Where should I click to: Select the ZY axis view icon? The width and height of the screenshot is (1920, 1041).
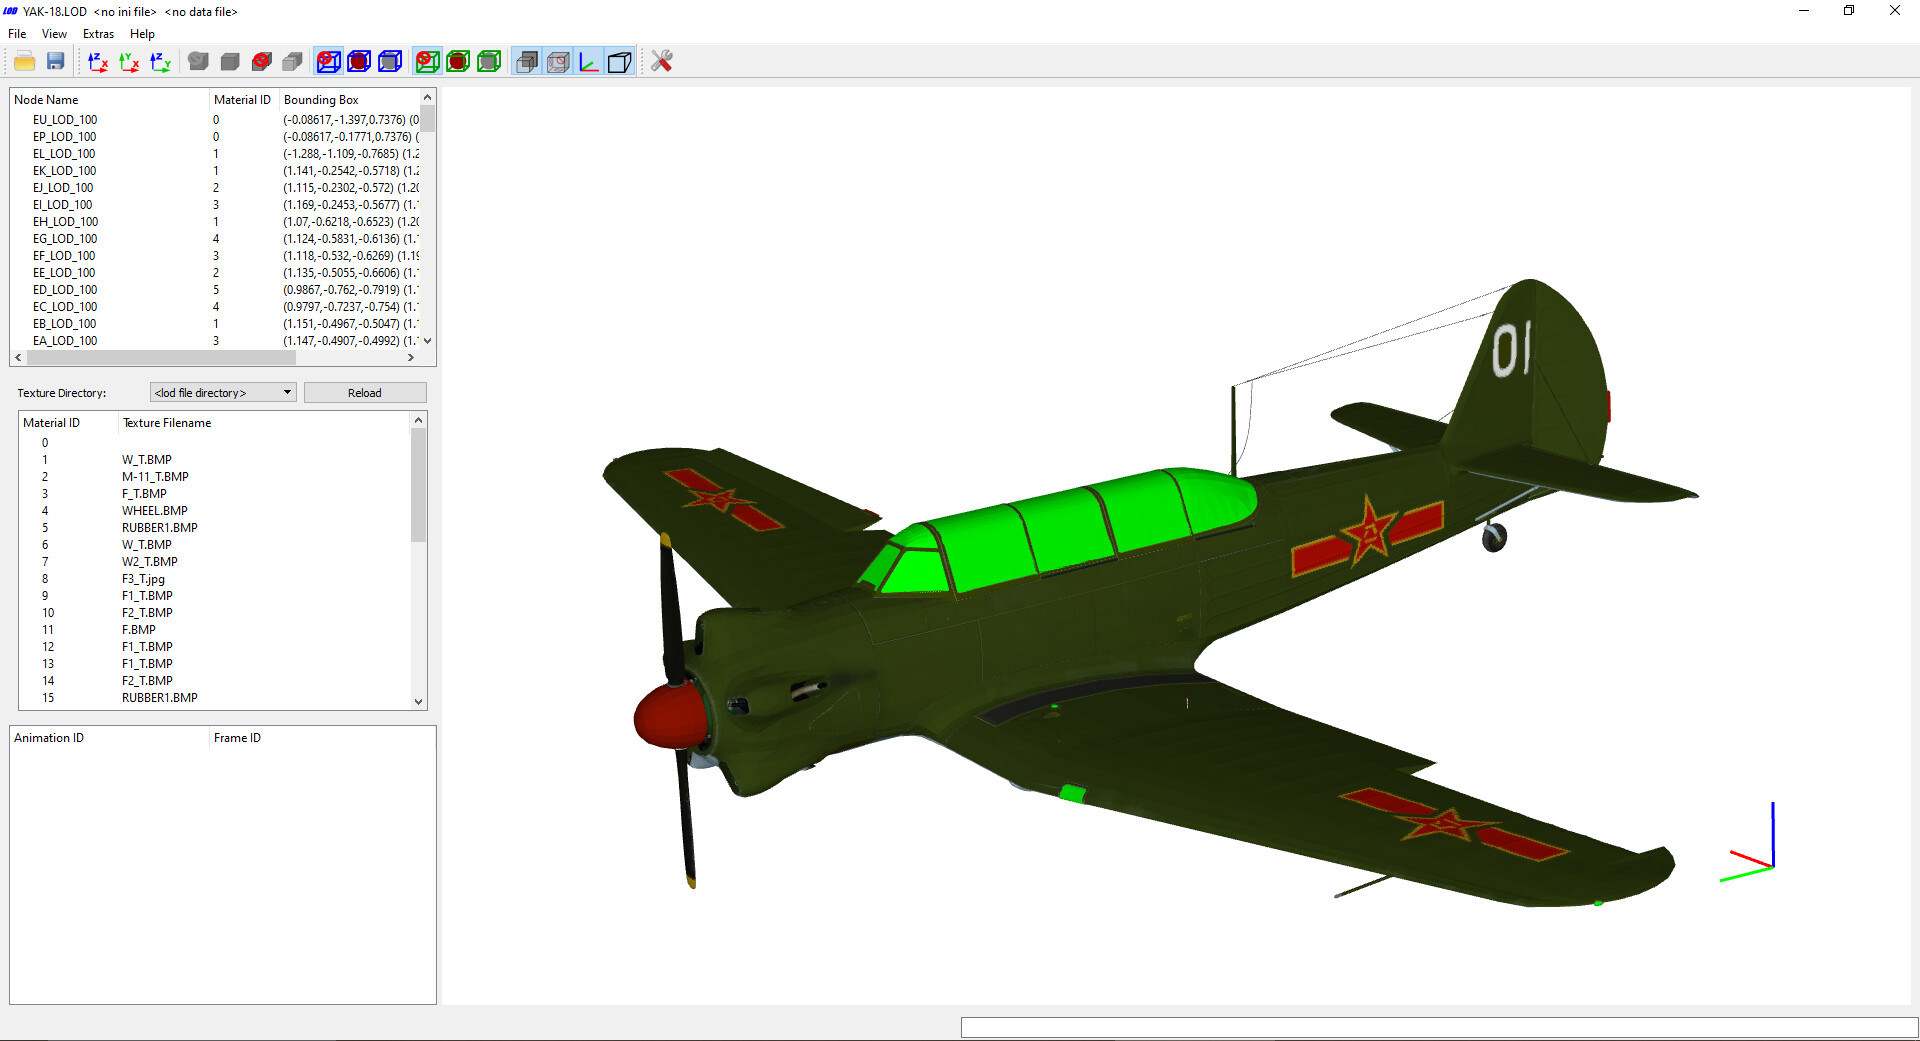[x=160, y=62]
